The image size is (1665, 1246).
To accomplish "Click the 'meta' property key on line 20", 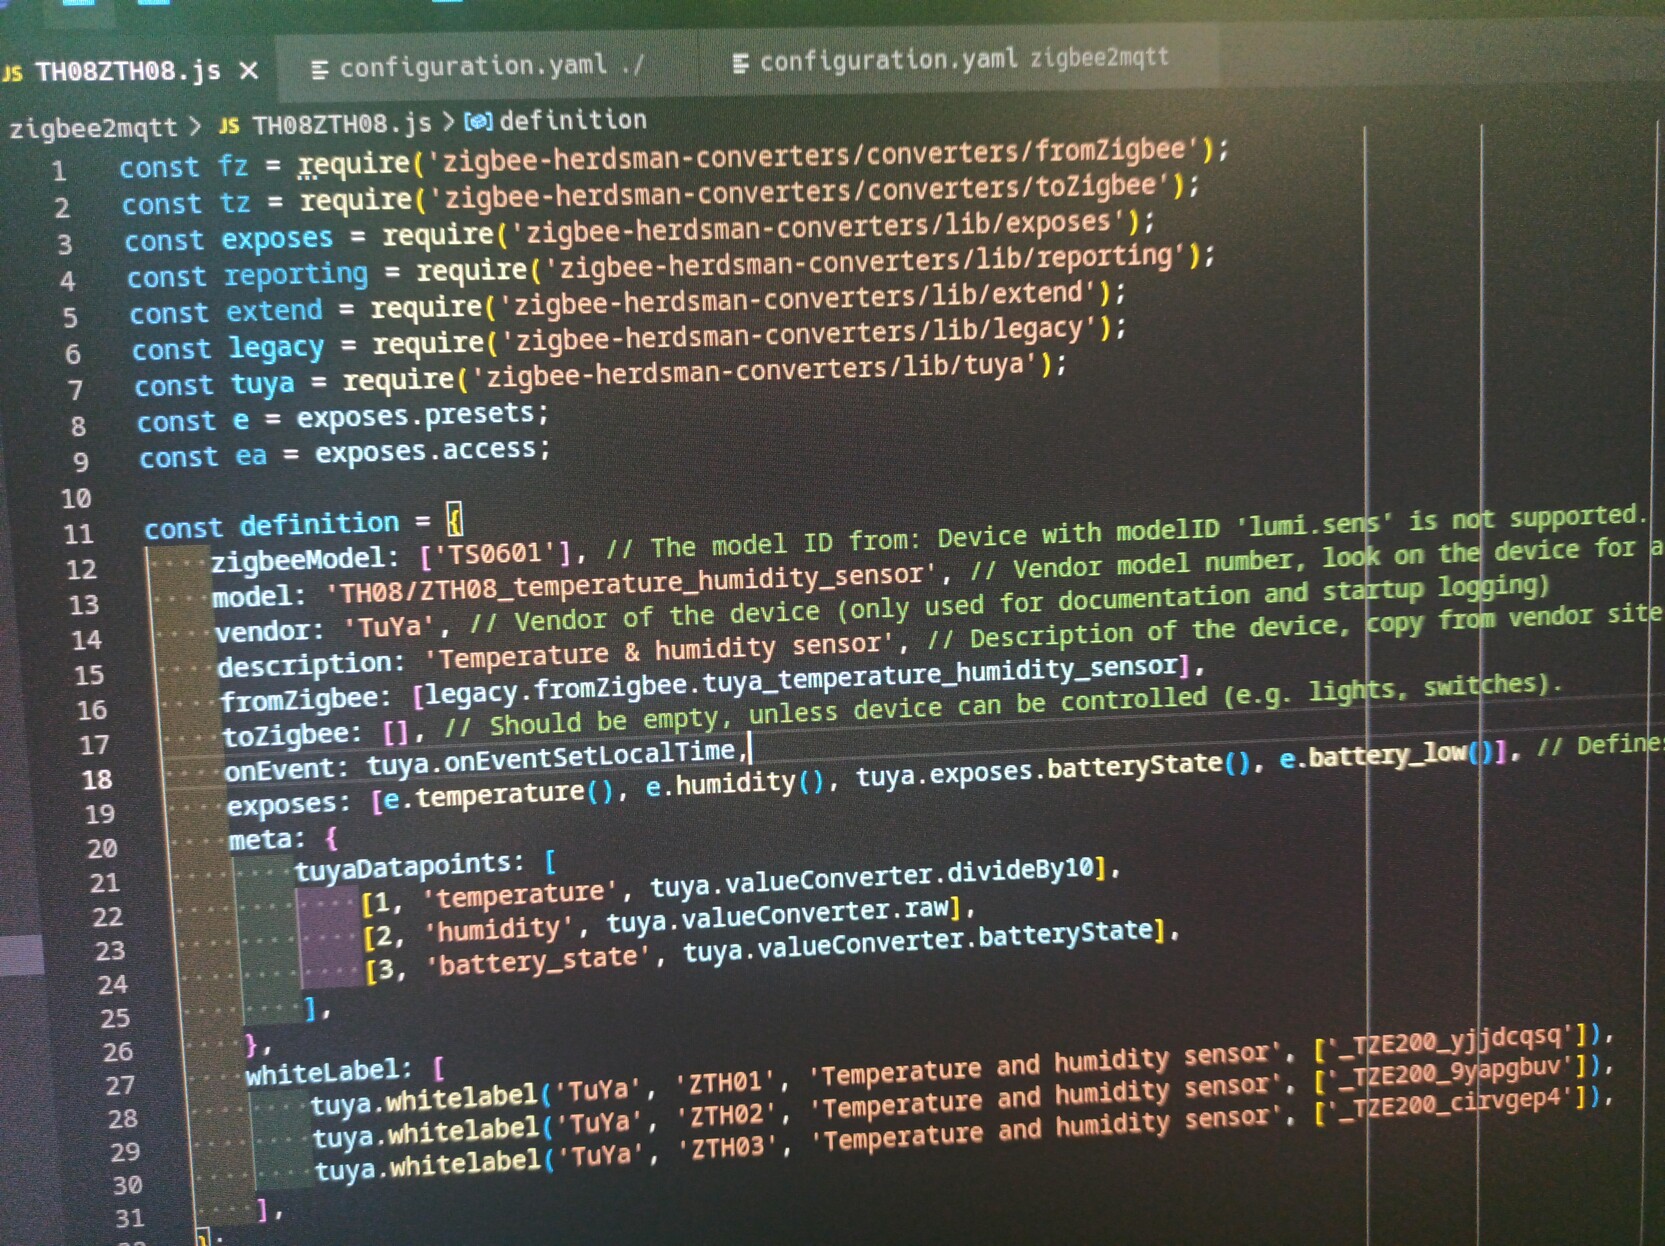I will (259, 840).
